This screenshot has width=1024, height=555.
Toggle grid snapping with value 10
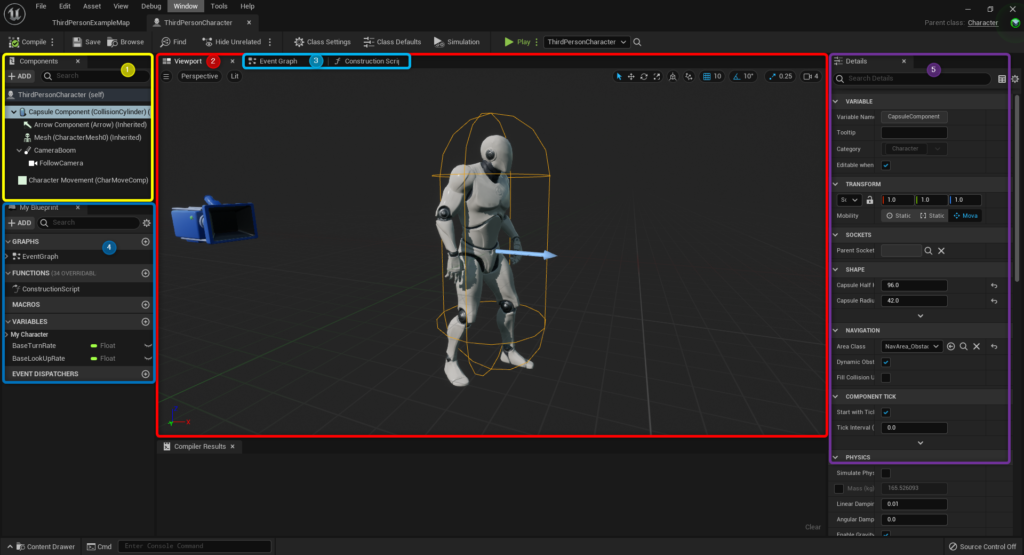[x=712, y=76]
